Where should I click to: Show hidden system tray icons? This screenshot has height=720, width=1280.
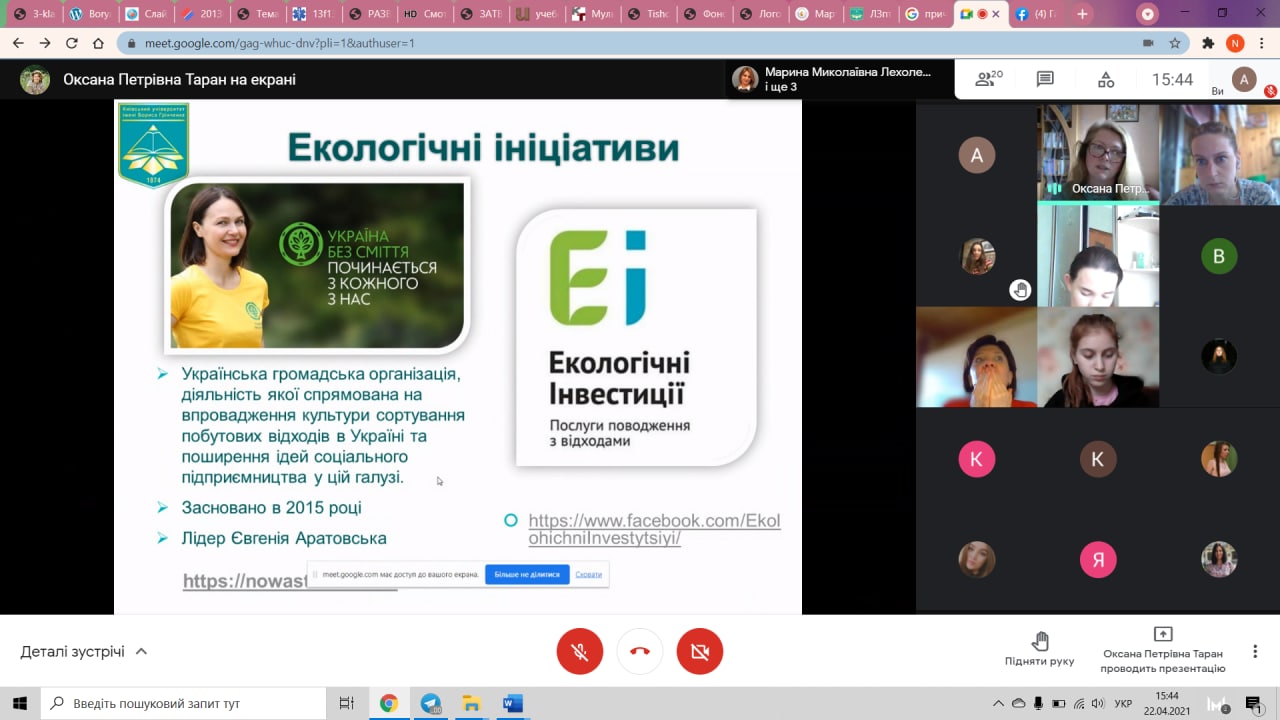coord(998,703)
